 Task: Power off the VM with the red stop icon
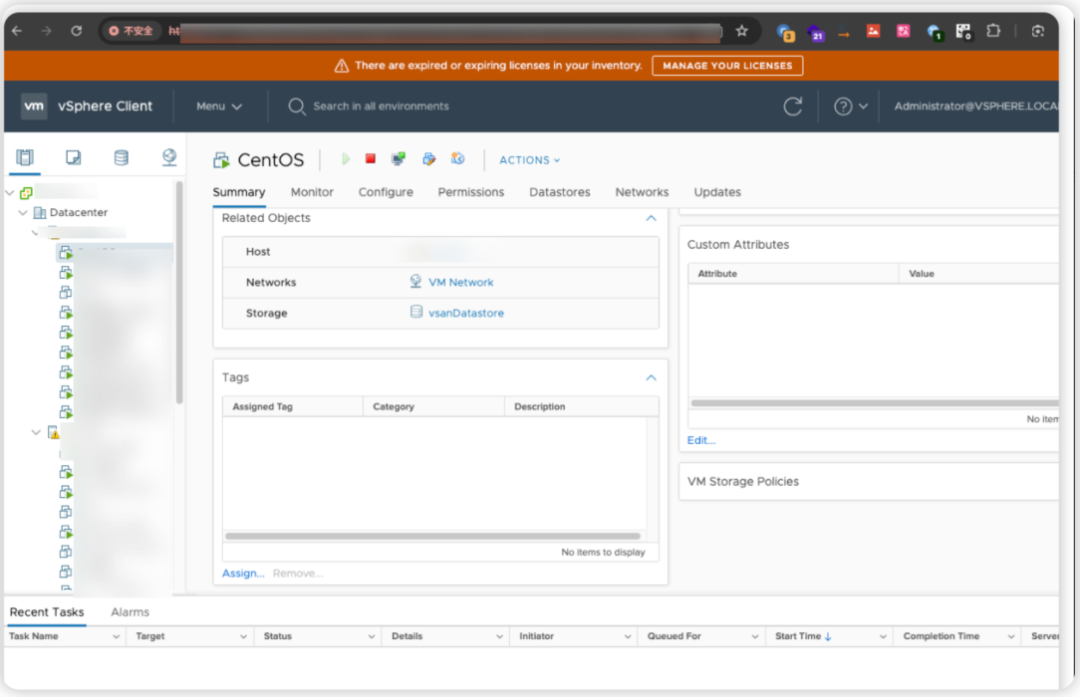tap(371, 159)
